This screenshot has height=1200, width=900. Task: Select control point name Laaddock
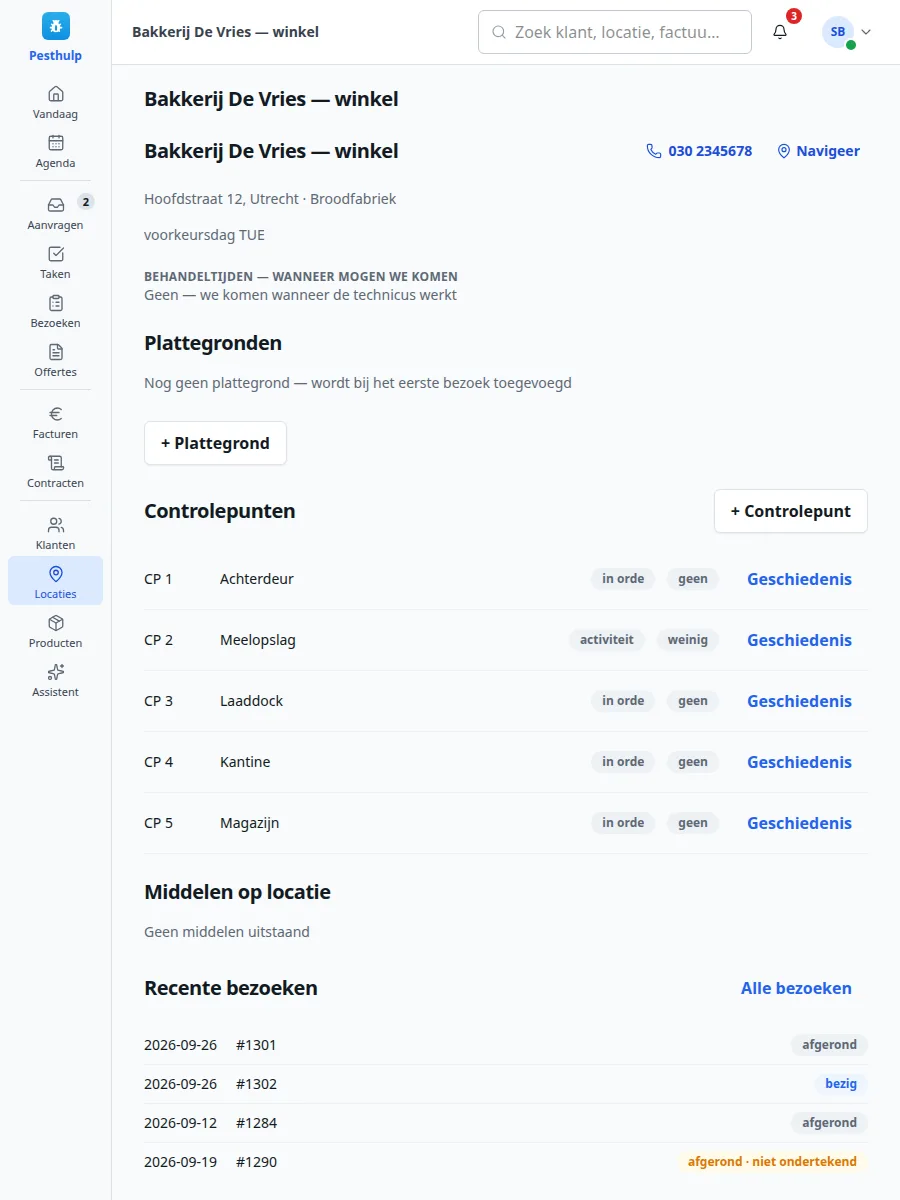point(251,701)
